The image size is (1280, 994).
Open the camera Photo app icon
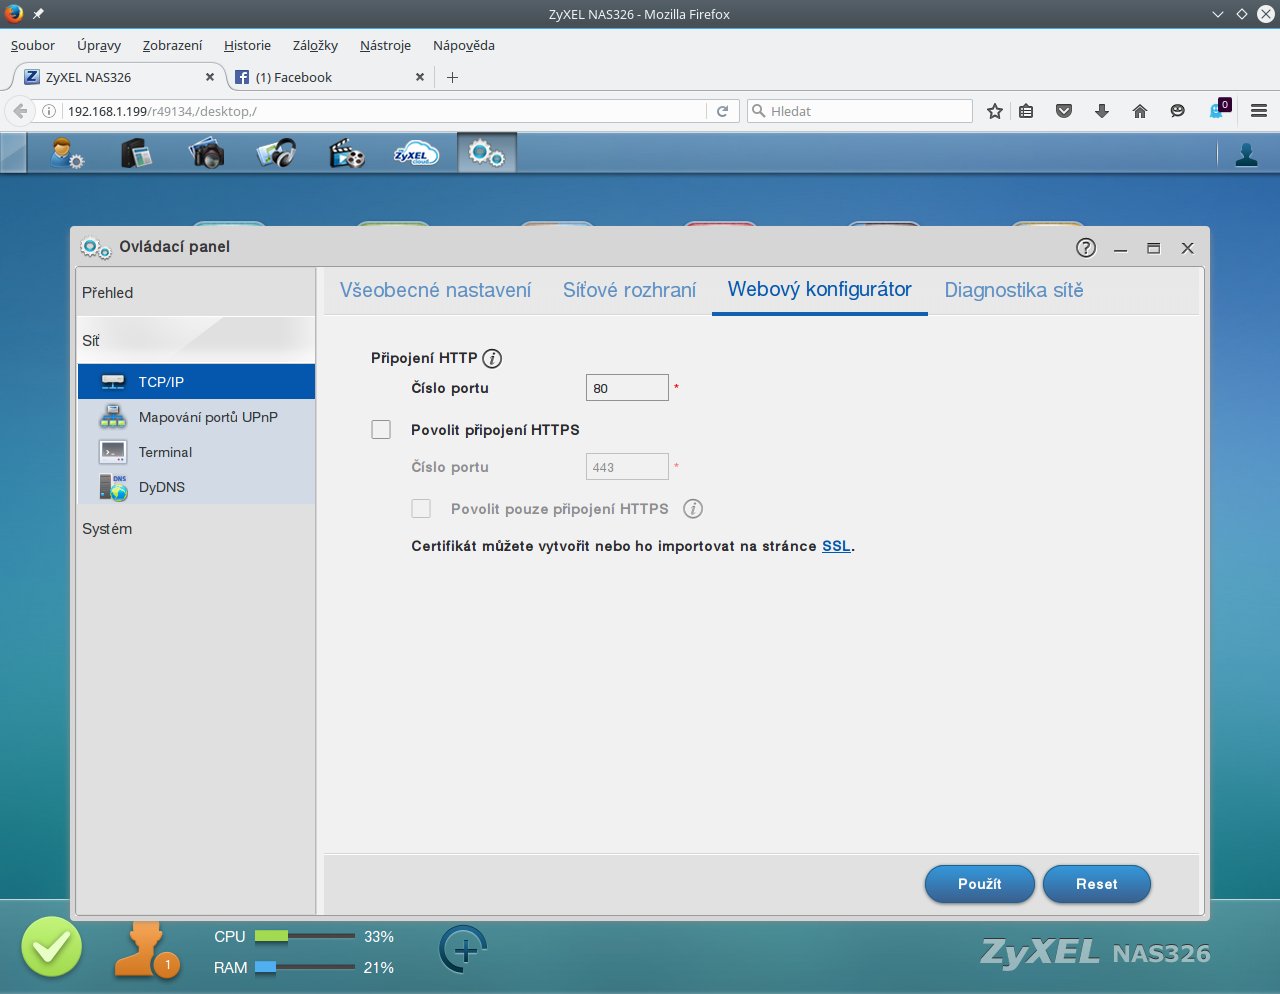point(206,154)
